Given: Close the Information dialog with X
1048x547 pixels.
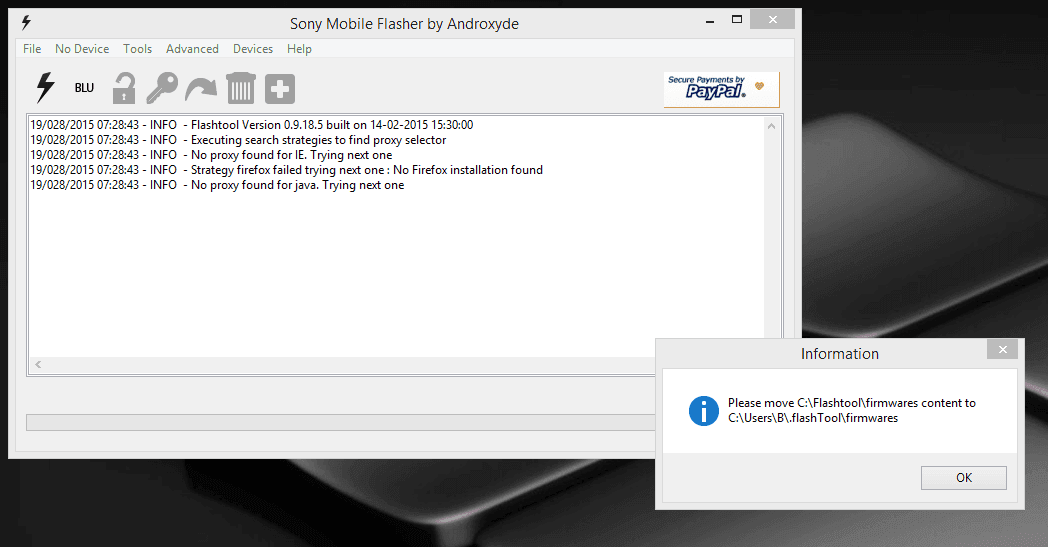Looking at the screenshot, I should (1003, 349).
